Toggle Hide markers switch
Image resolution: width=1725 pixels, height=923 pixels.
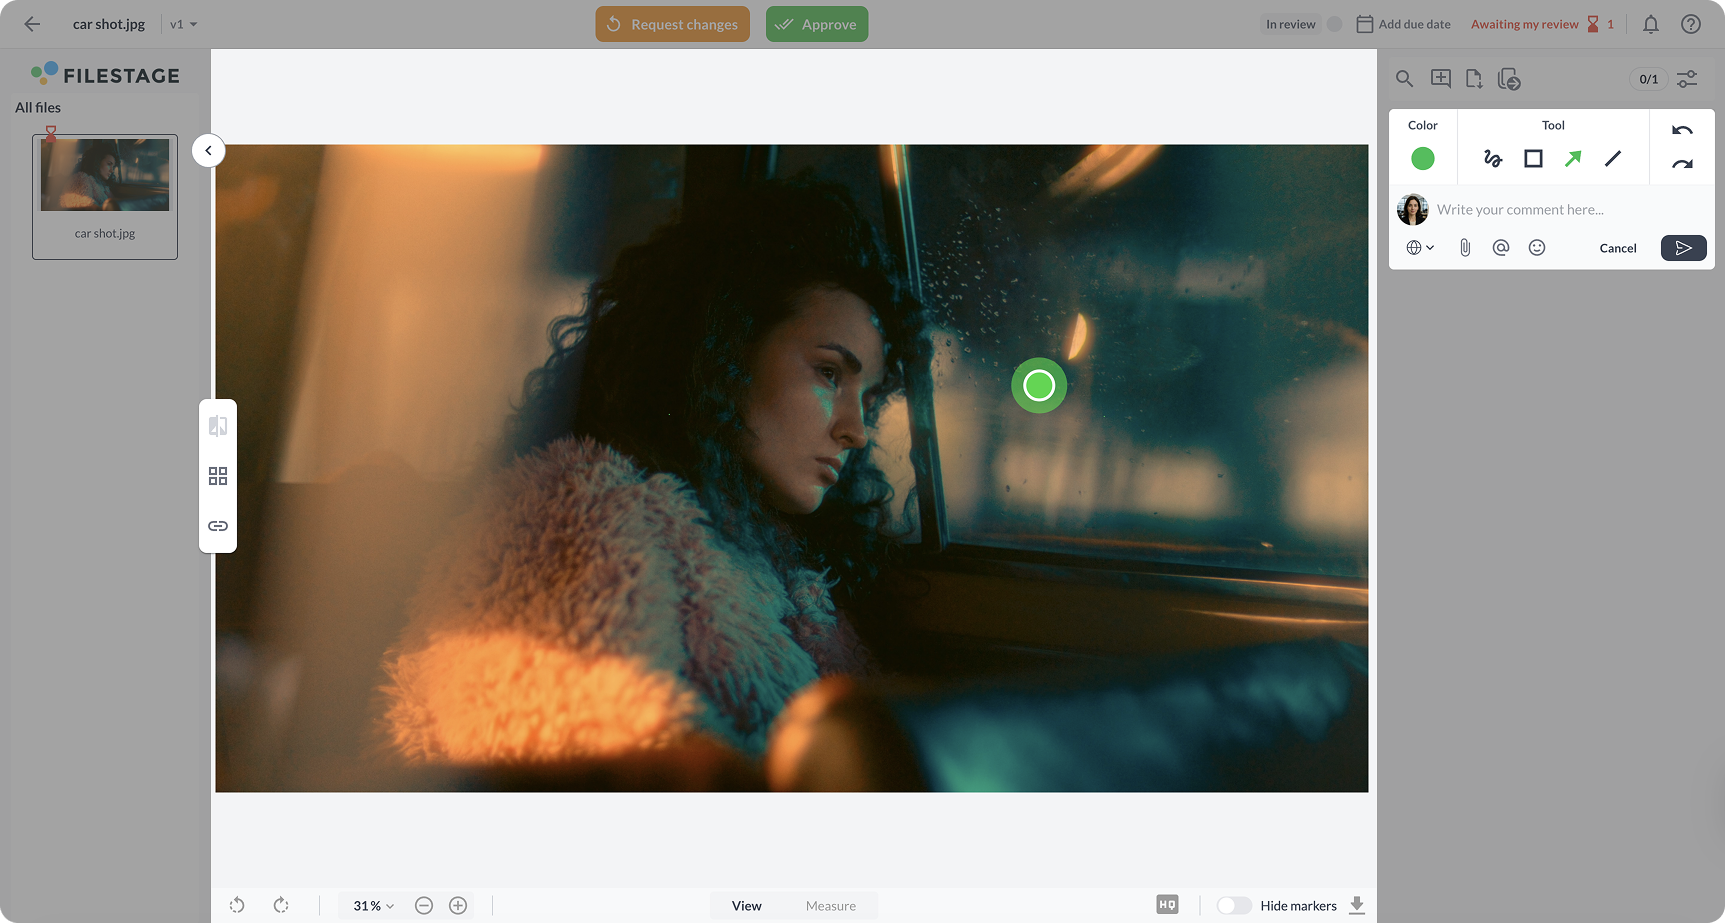[1233, 904]
